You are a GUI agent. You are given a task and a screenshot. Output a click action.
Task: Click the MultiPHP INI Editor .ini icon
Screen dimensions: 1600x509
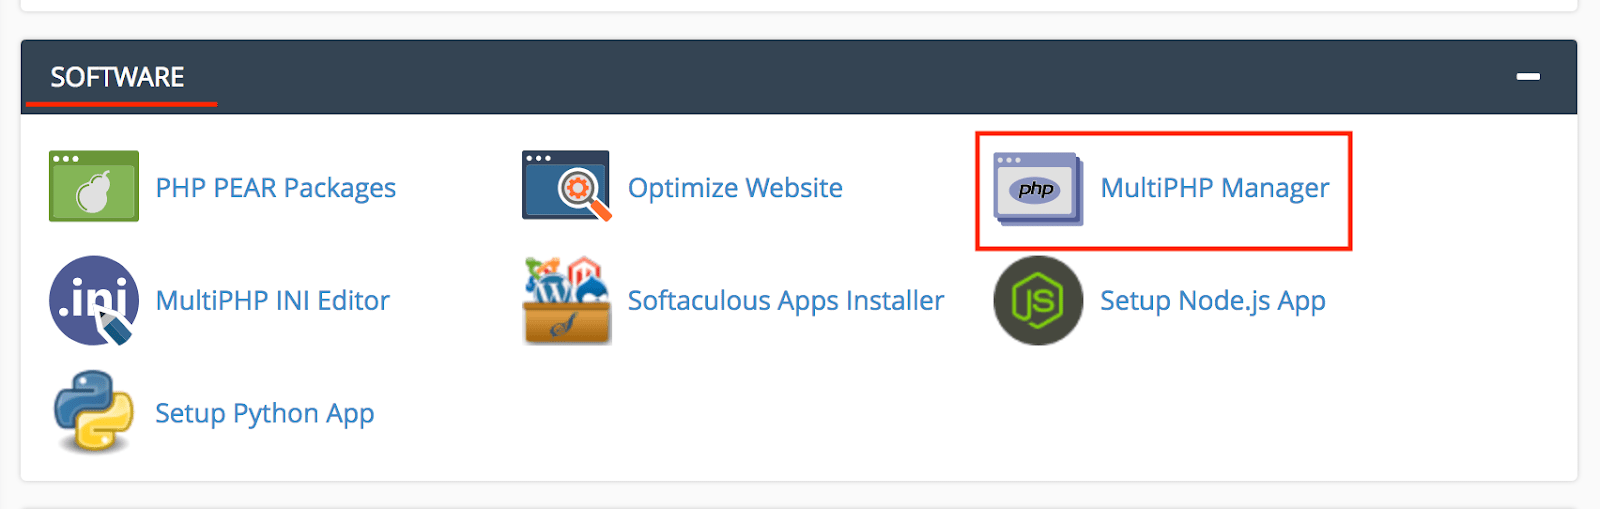pyautogui.click(x=94, y=300)
